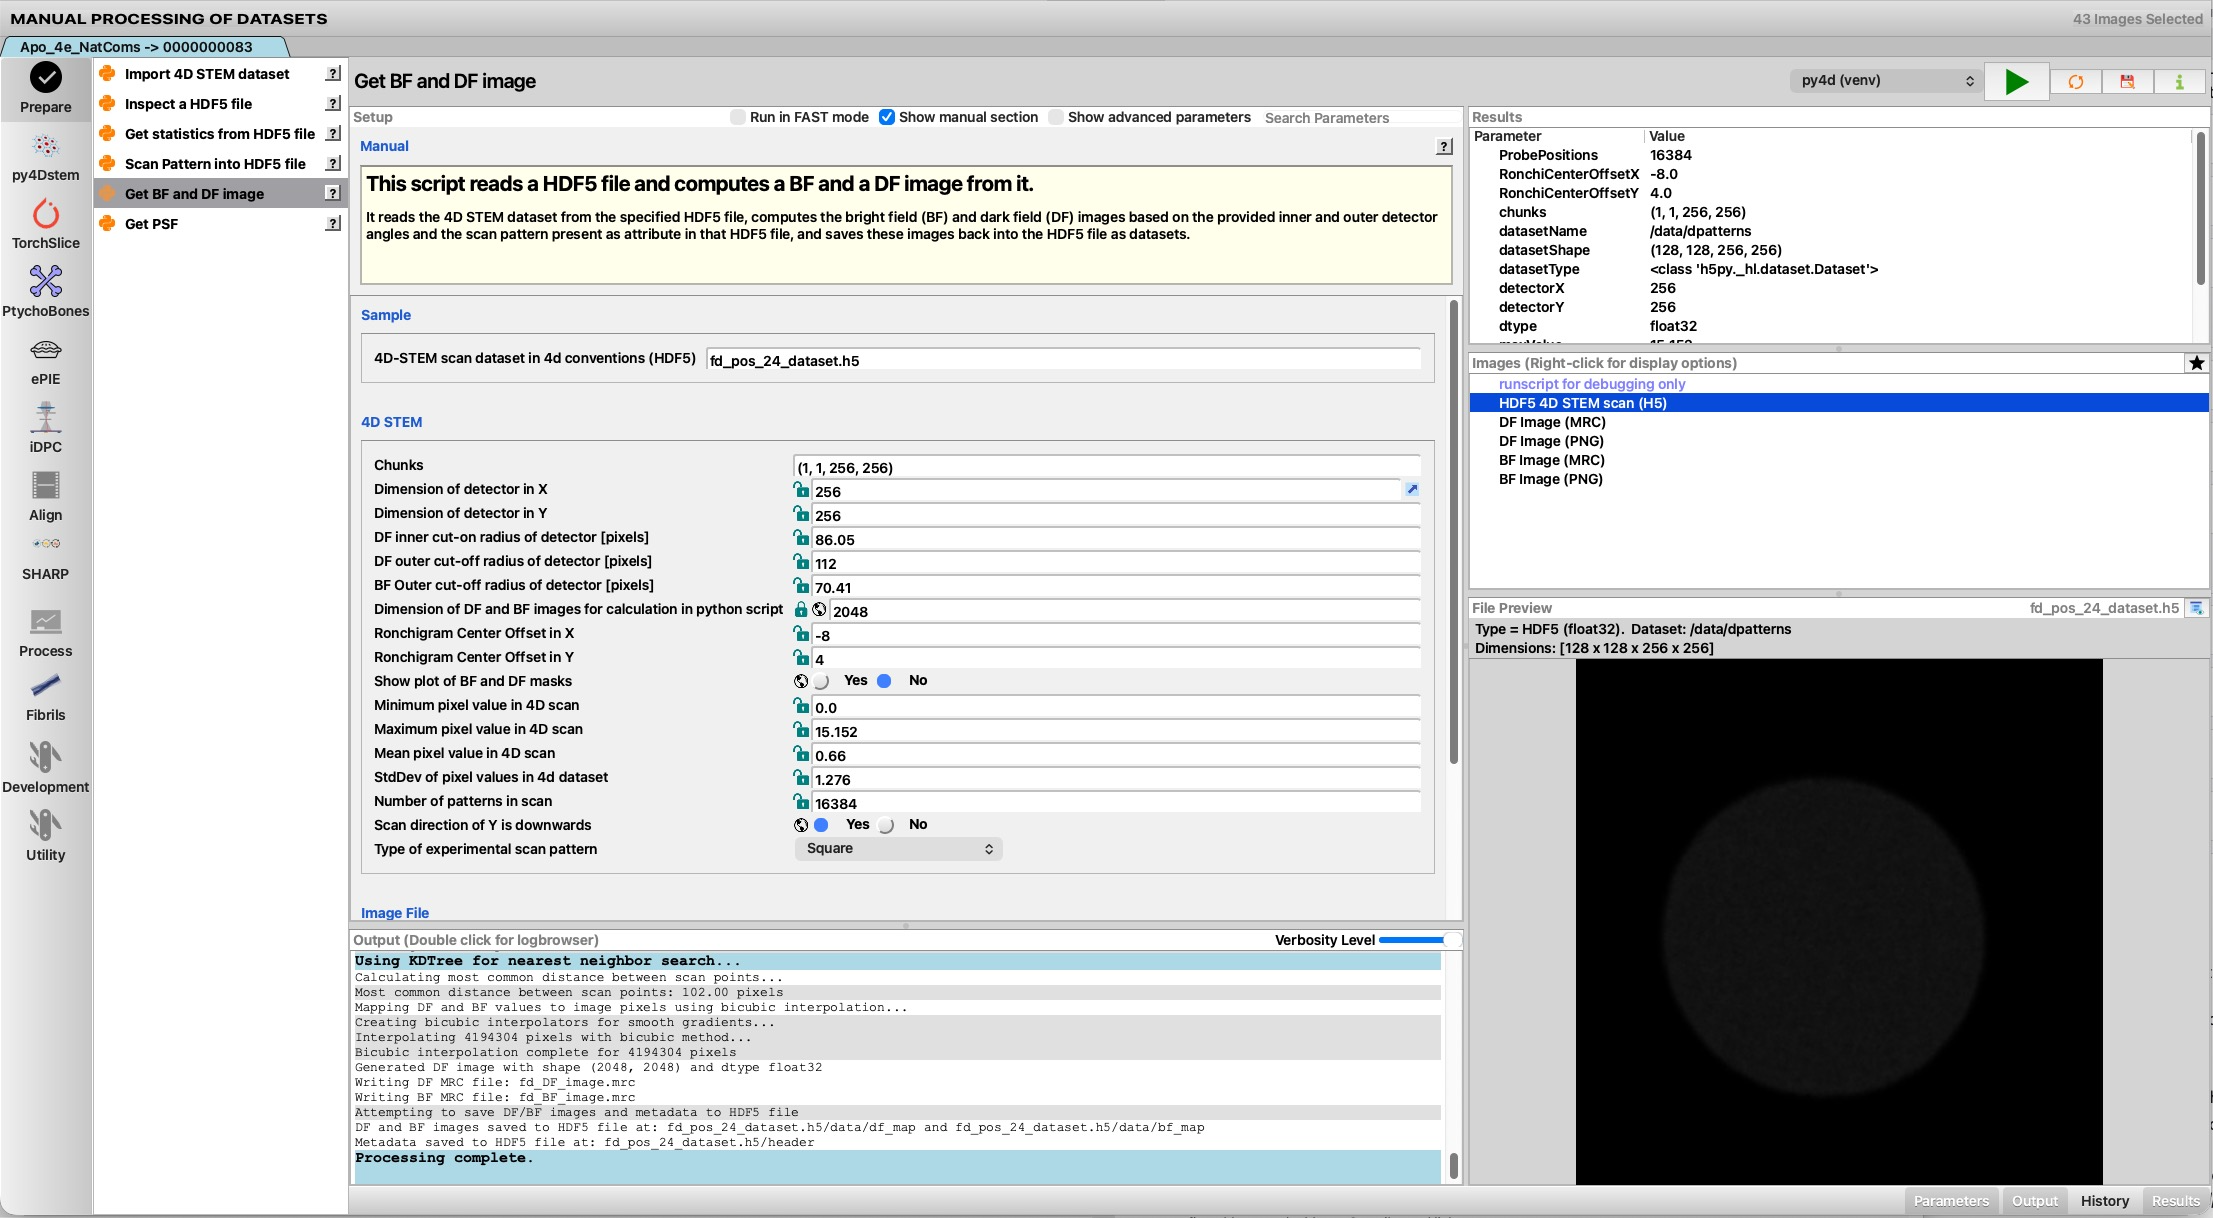Toggle lock on Number of patterns in scan
The height and width of the screenshot is (1218, 2213).
tap(801, 802)
